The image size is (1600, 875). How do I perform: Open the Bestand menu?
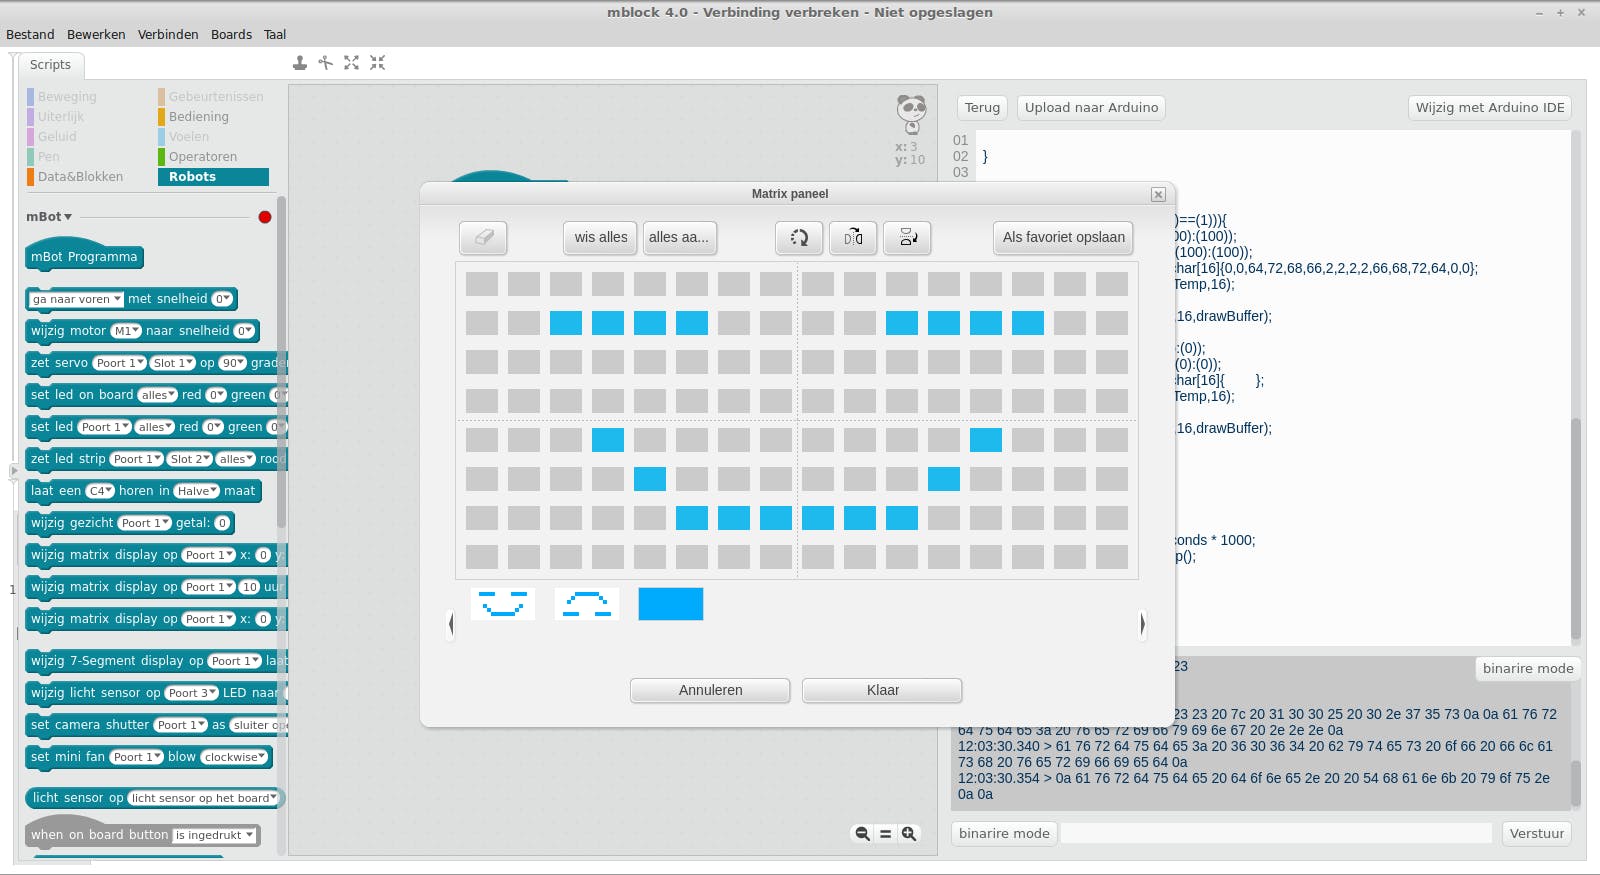click(x=30, y=34)
